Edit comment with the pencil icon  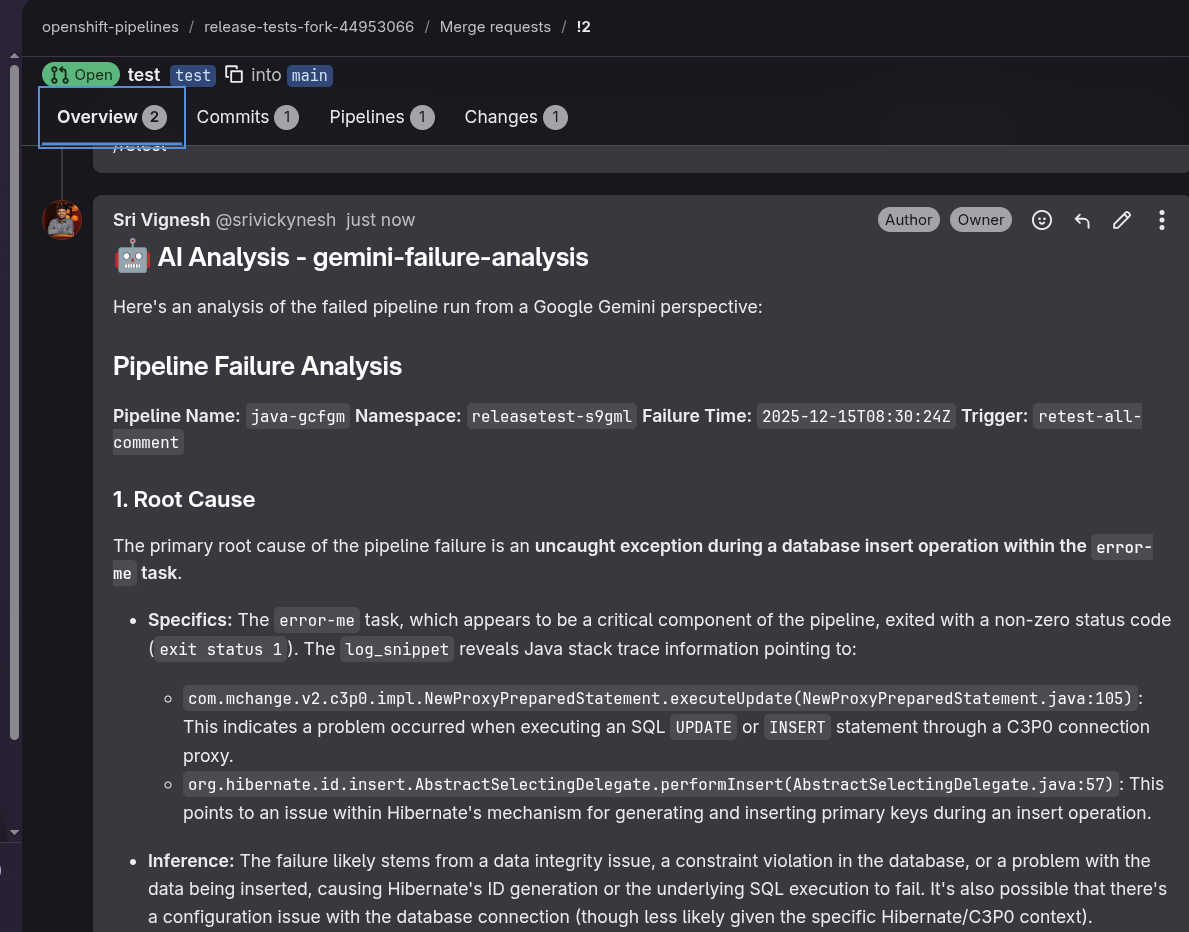1122,220
